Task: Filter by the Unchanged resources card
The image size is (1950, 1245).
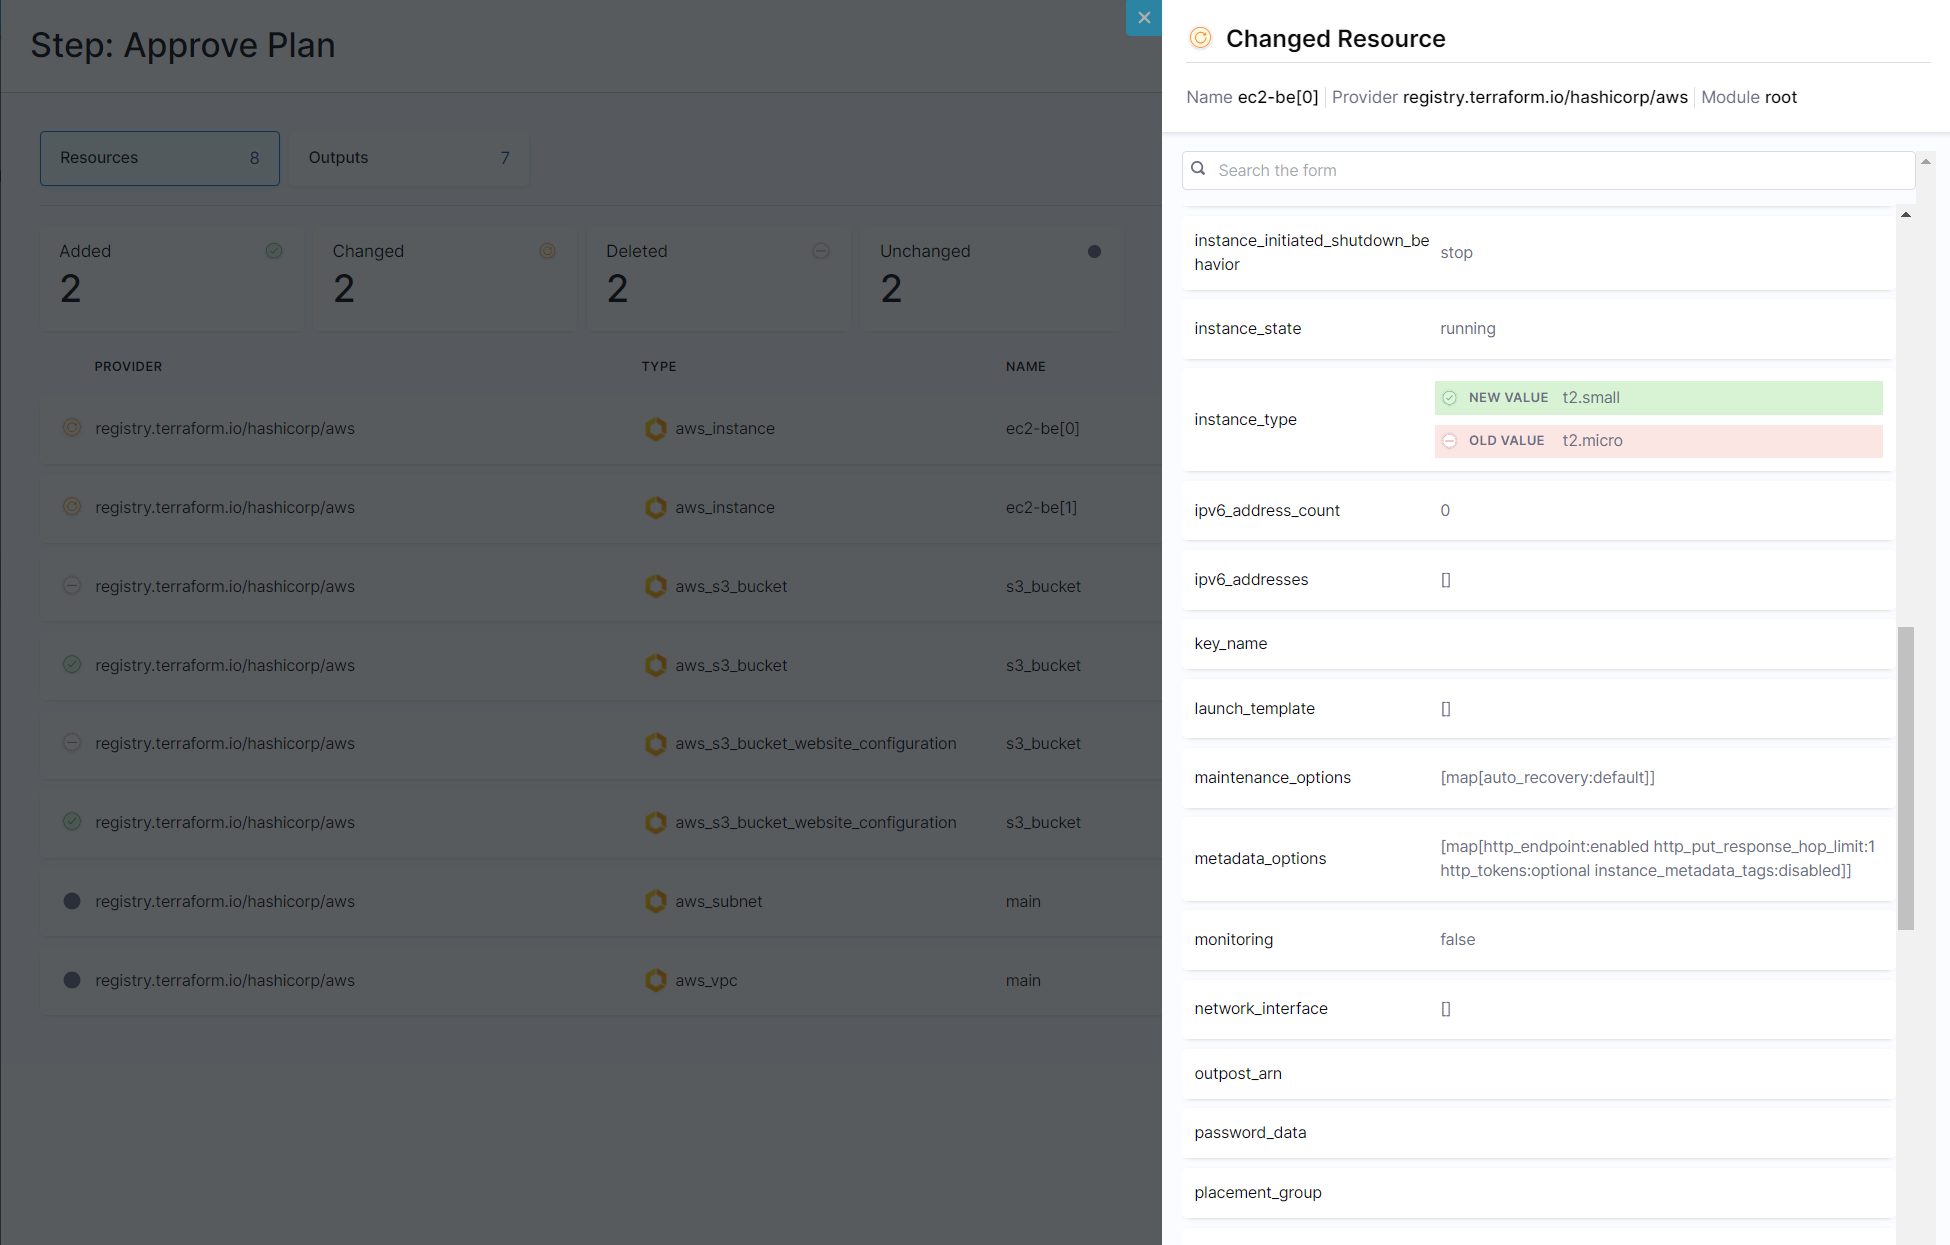Action: (991, 278)
